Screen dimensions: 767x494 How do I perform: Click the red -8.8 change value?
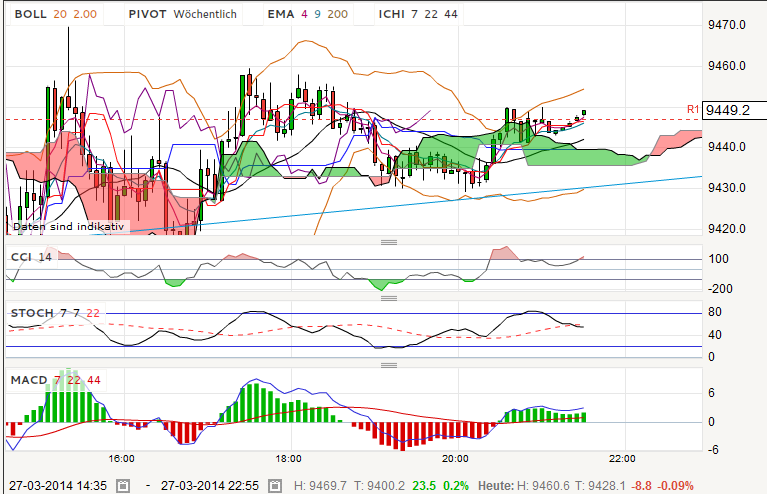(642, 486)
